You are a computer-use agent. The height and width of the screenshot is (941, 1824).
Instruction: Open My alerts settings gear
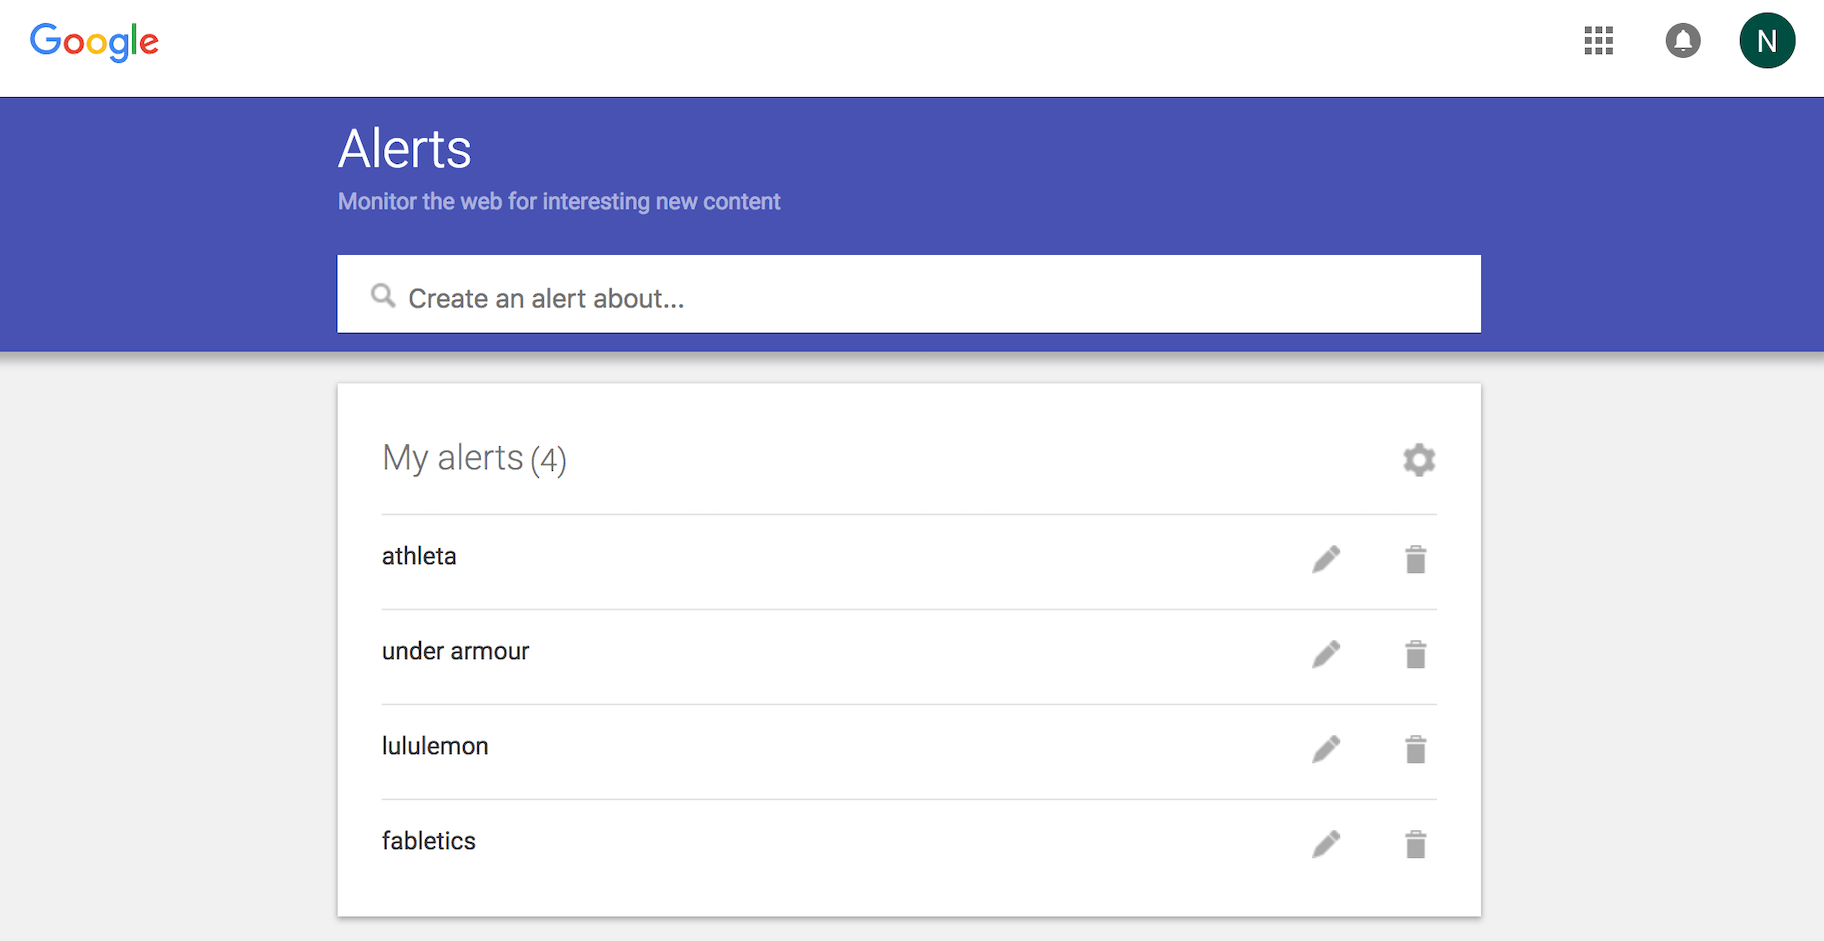pyautogui.click(x=1418, y=460)
